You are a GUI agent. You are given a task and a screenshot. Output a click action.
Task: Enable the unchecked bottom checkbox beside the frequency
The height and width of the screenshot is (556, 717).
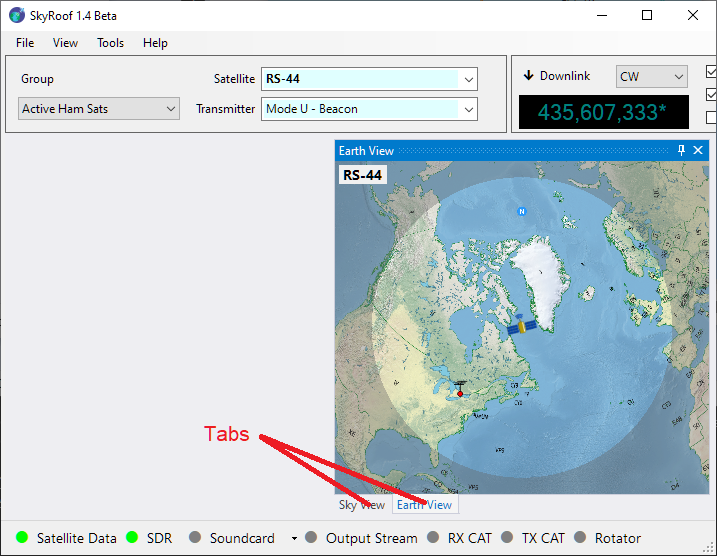[x=711, y=118]
